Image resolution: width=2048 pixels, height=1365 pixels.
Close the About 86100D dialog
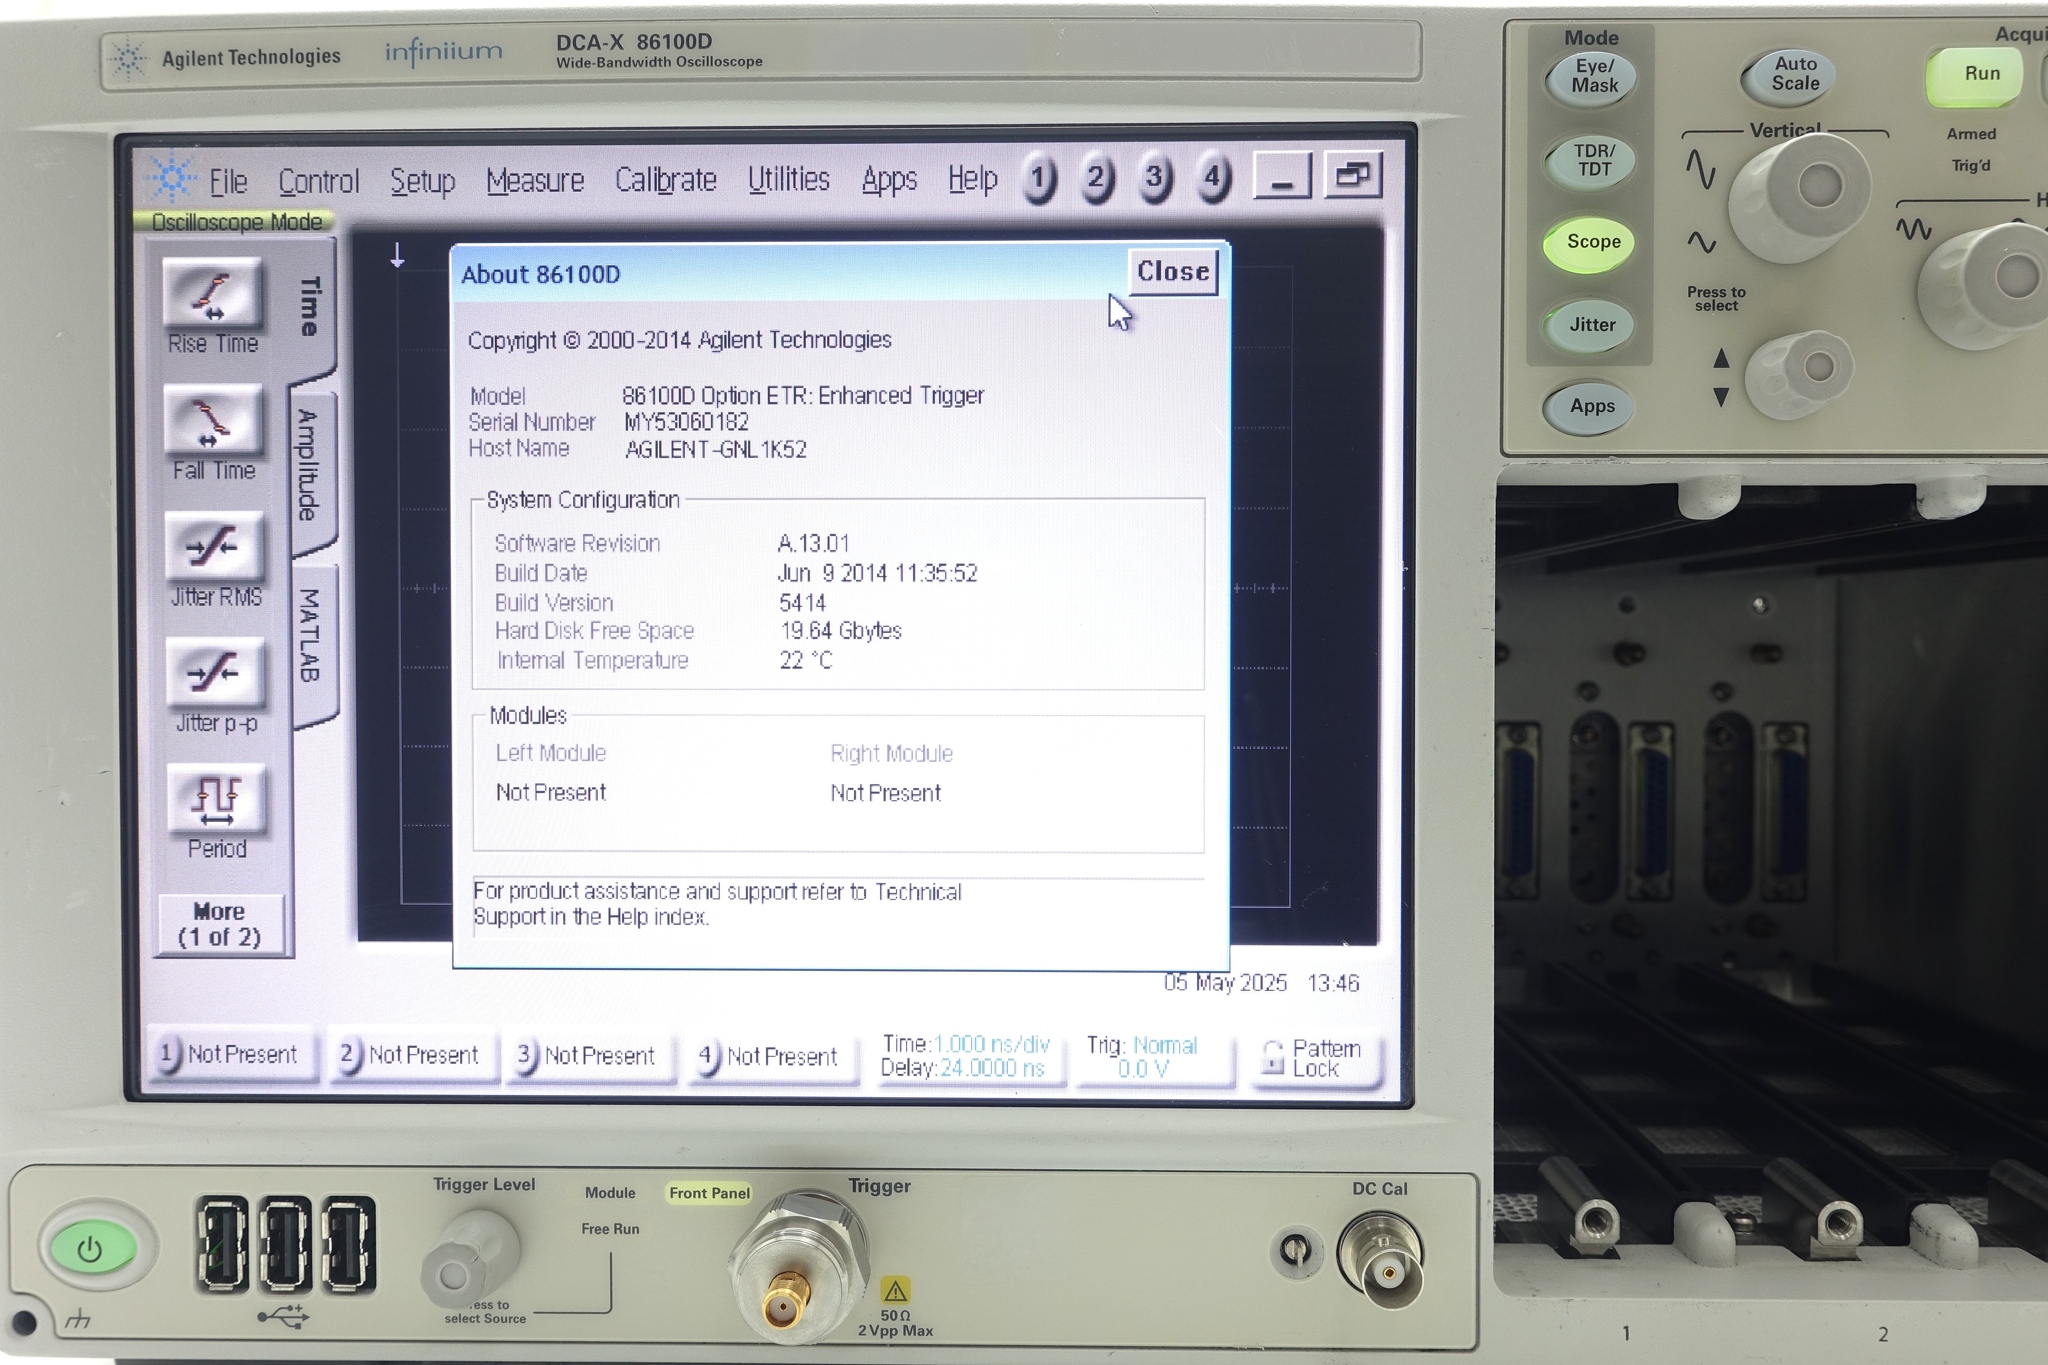point(1173,271)
